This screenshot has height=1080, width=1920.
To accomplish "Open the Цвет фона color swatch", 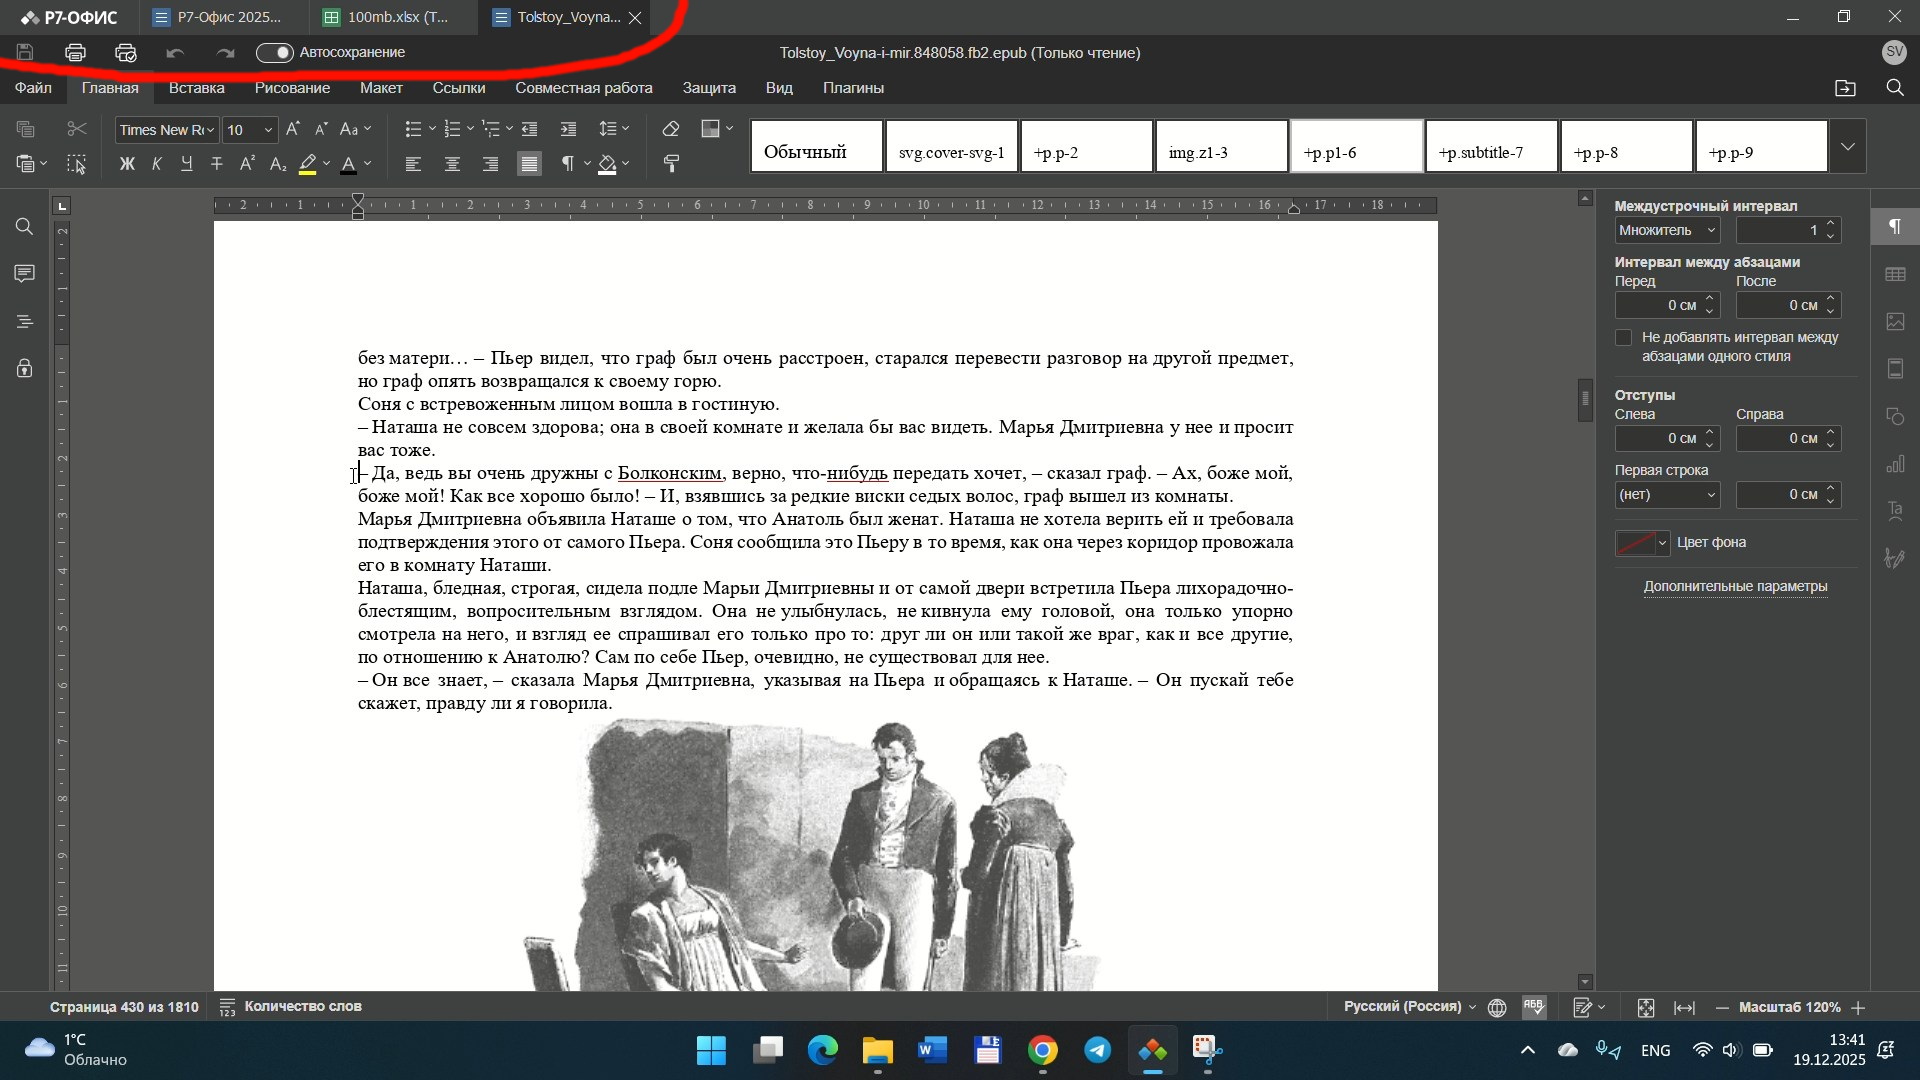I will point(1642,543).
